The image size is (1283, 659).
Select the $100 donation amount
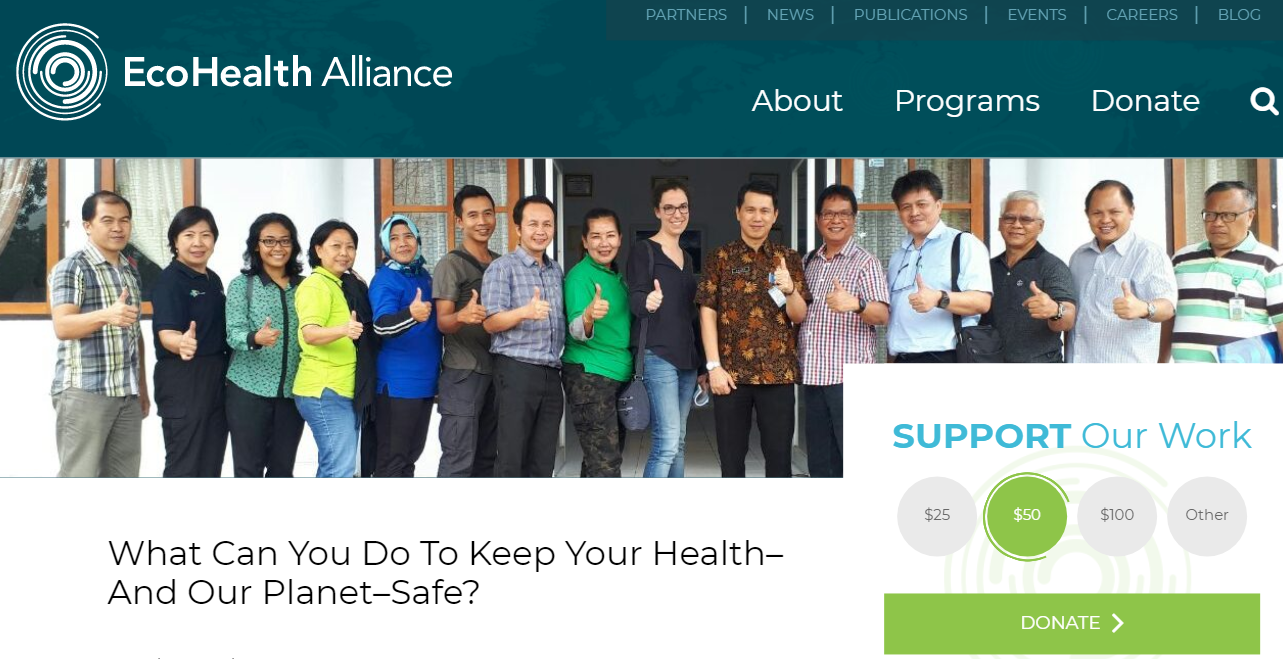1117,516
